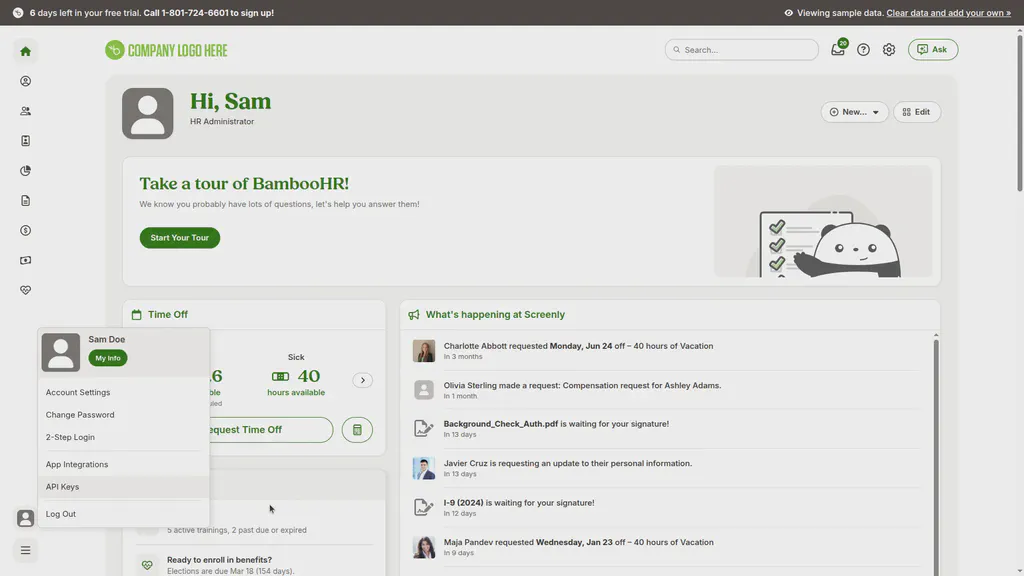Open the Benefits heart icon
The image size is (1024, 576).
[x=25, y=289]
